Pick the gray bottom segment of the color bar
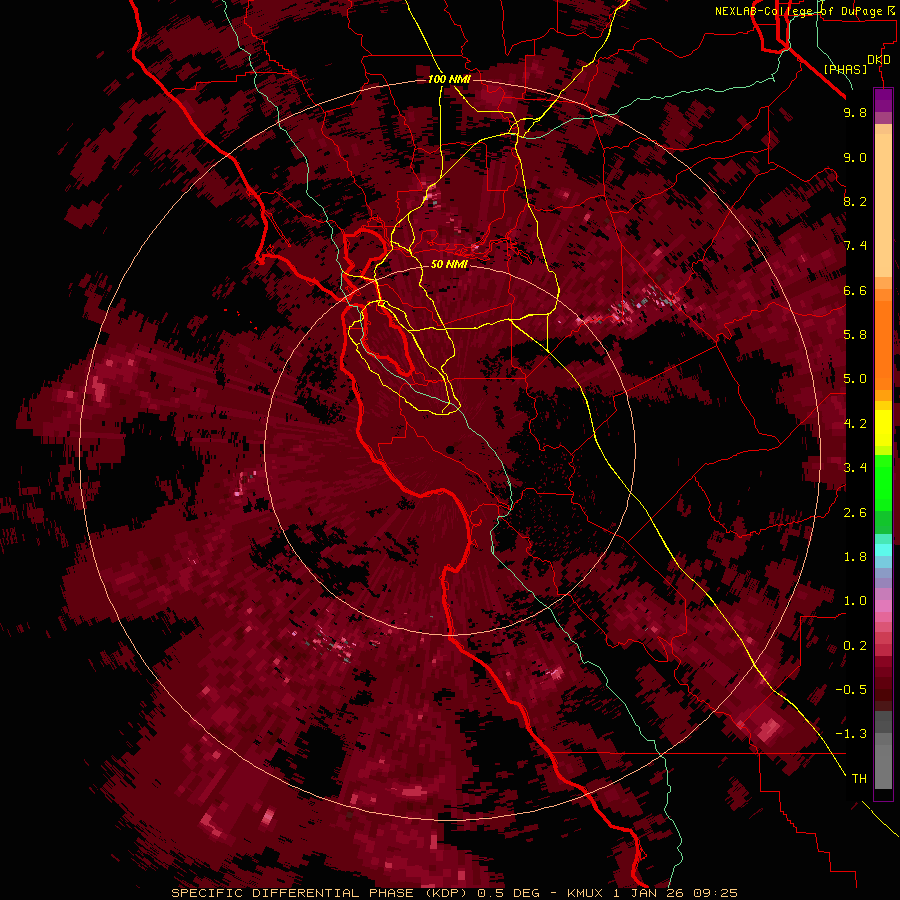This screenshot has width=900, height=900. 883,761
